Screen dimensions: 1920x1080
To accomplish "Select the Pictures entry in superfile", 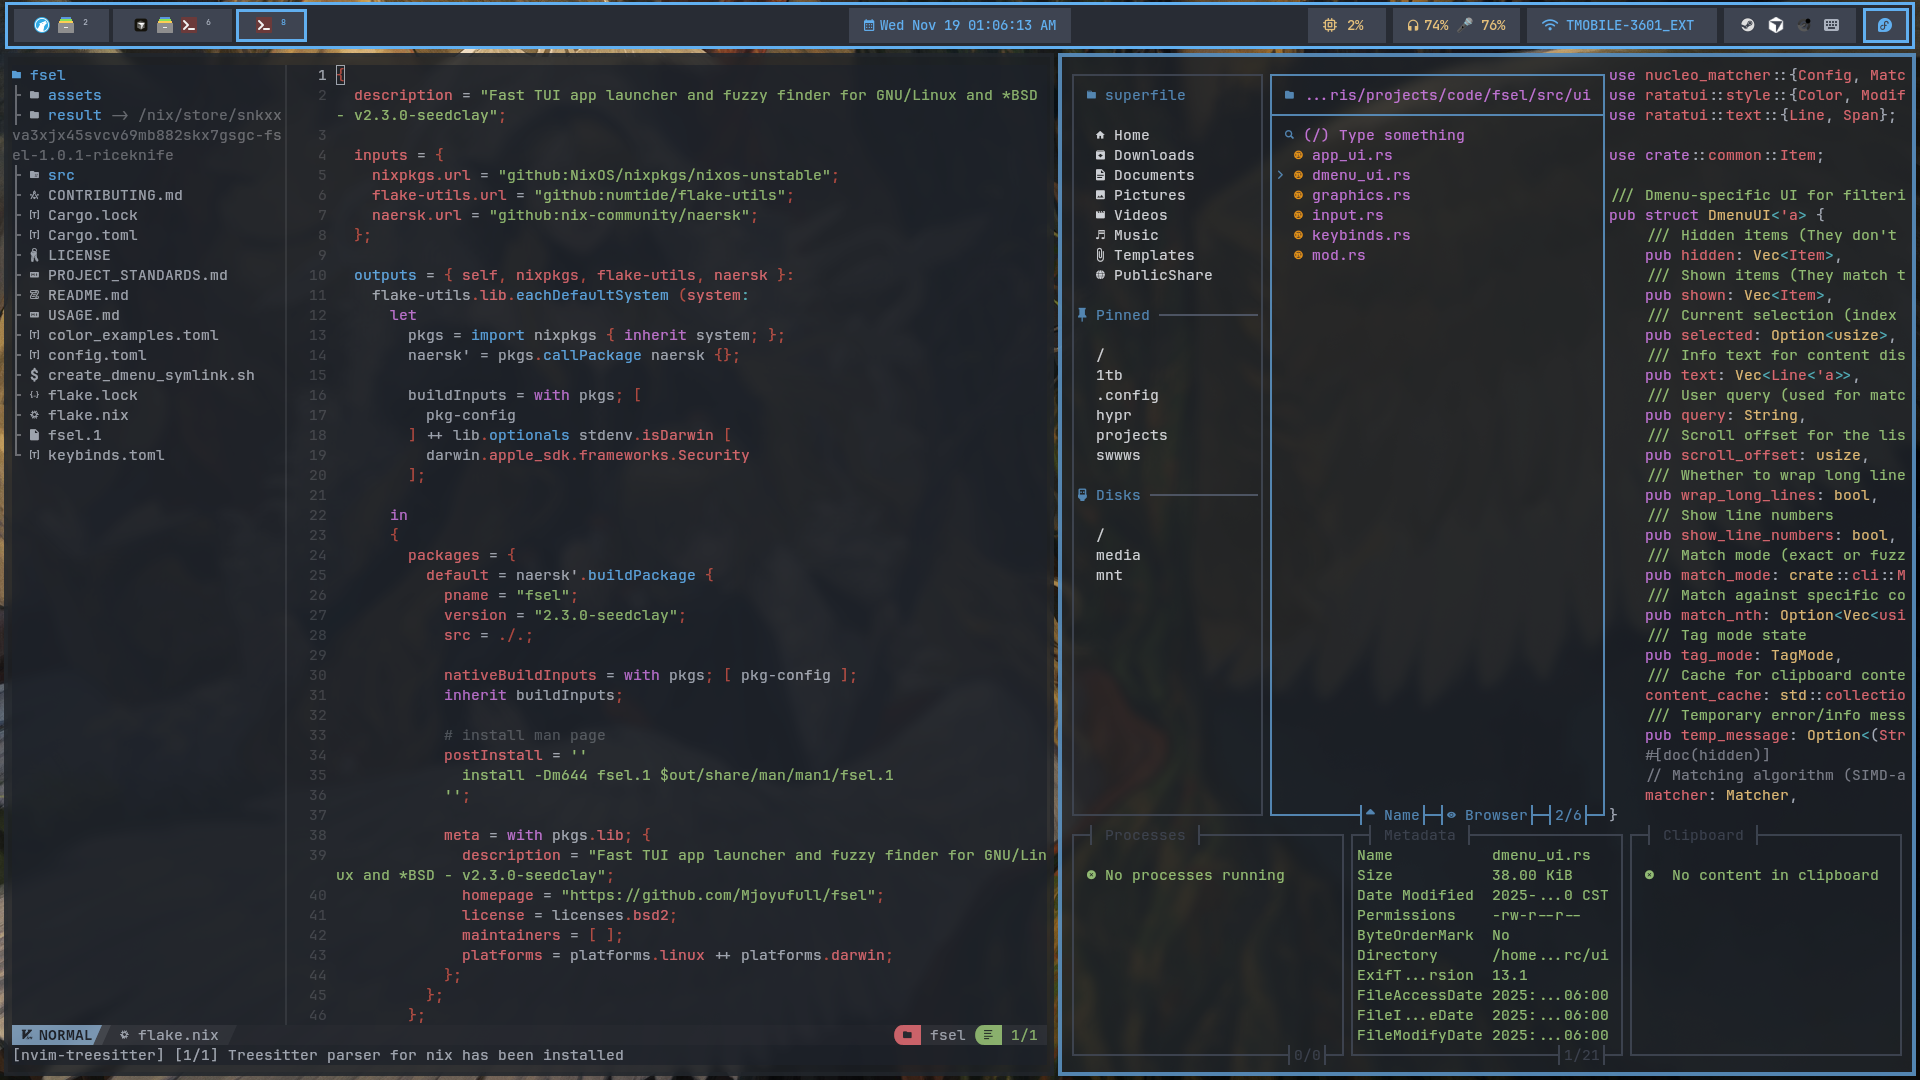I will 1149,195.
